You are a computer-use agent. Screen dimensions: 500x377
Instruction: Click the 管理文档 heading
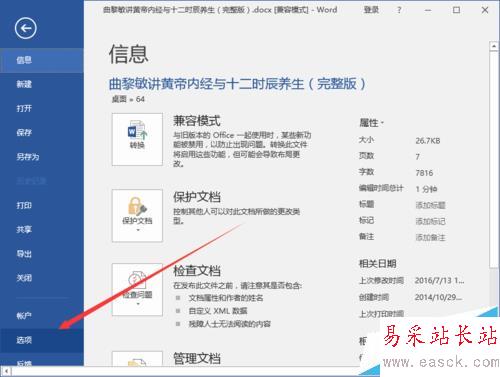coord(197,358)
